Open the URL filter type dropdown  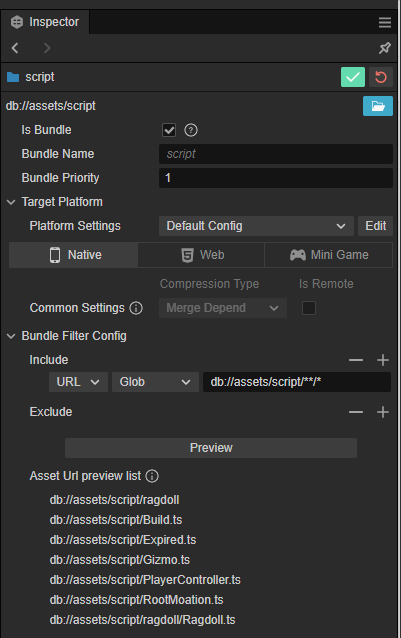click(x=78, y=382)
